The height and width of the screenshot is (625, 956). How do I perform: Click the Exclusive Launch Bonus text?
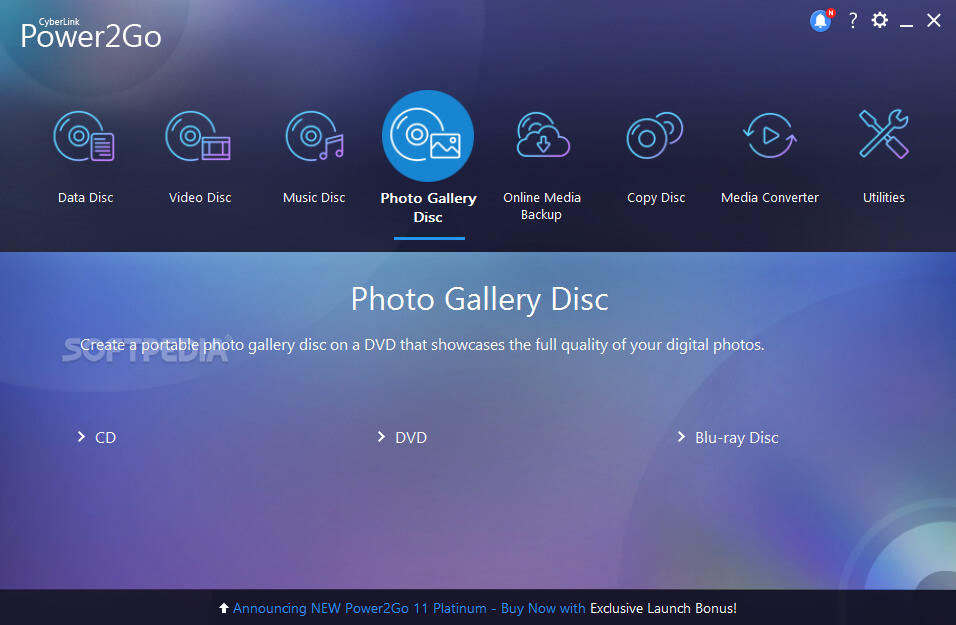coord(663,608)
